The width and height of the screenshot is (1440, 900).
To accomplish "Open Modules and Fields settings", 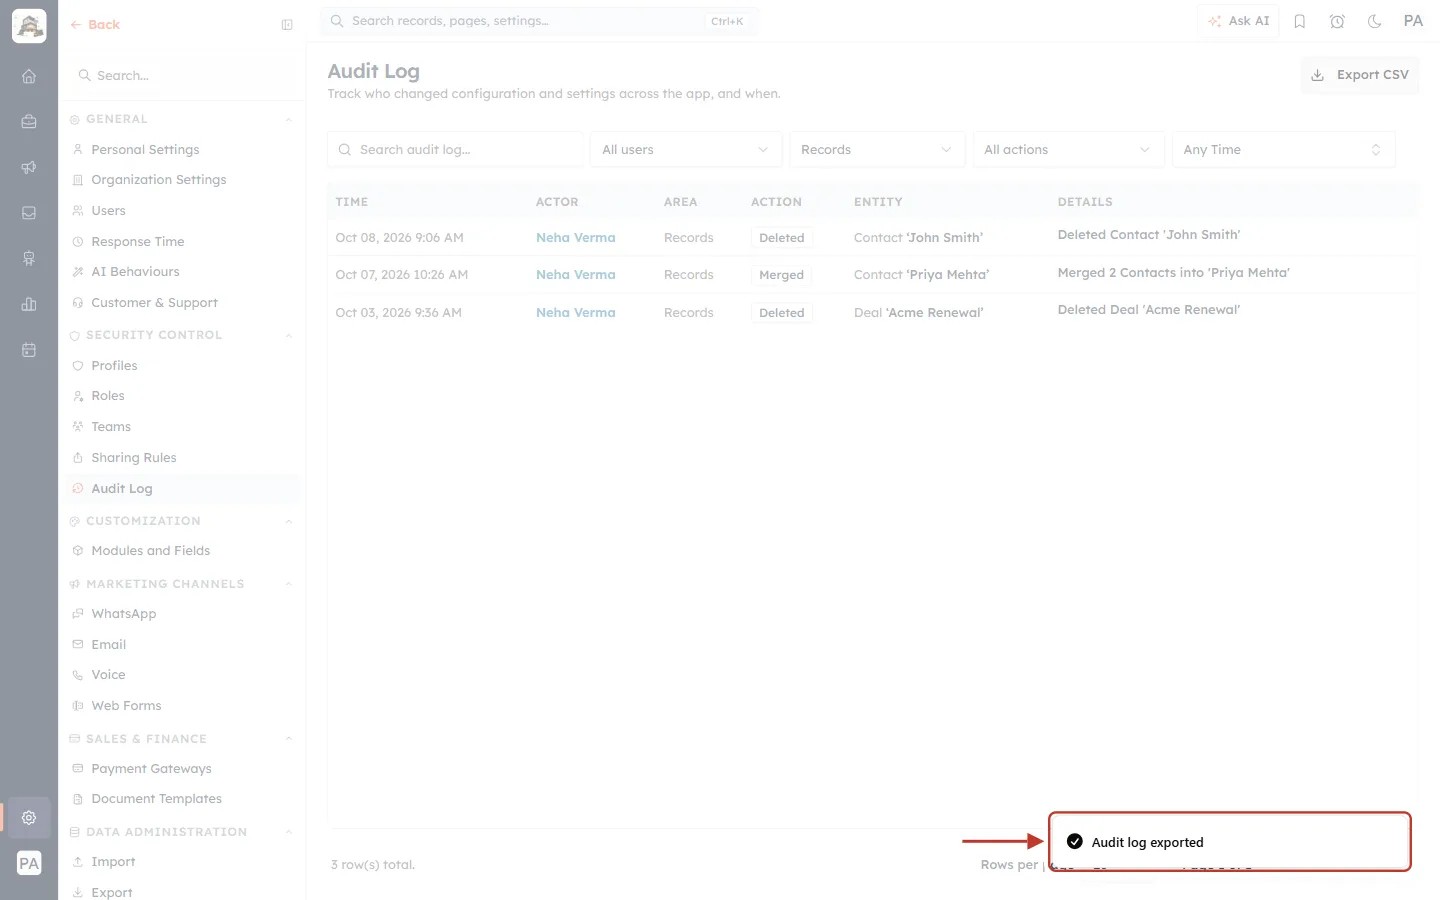I will point(150,551).
